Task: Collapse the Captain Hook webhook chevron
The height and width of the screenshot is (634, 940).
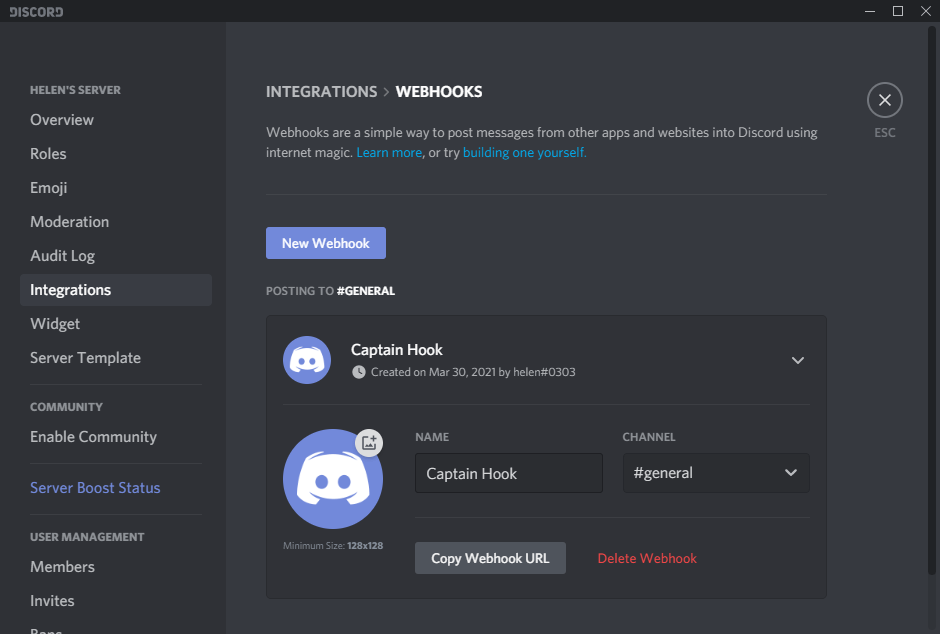Action: pos(797,360)
